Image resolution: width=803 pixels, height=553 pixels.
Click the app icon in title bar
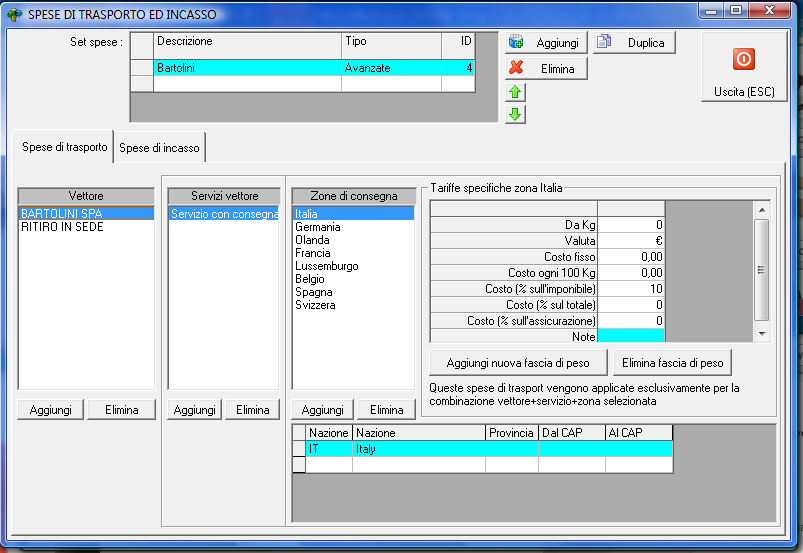click(15, 14)
